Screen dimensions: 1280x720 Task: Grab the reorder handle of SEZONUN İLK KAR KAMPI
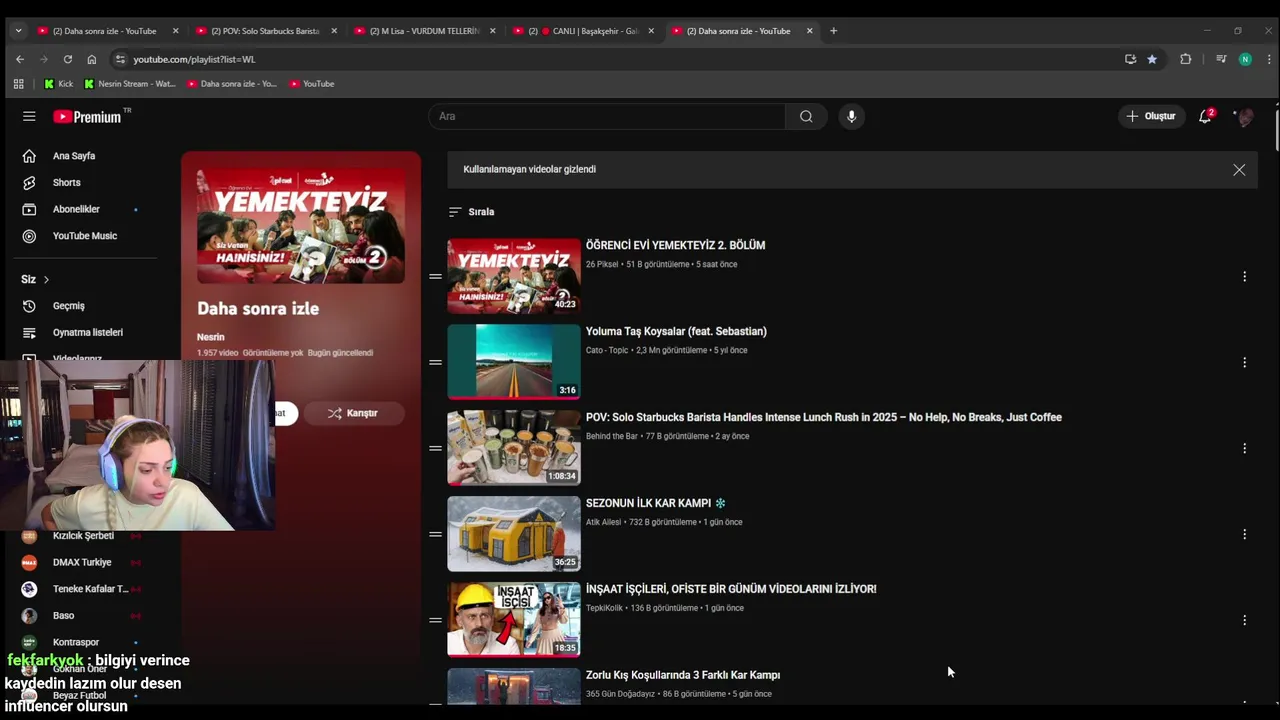coord(435,534)
